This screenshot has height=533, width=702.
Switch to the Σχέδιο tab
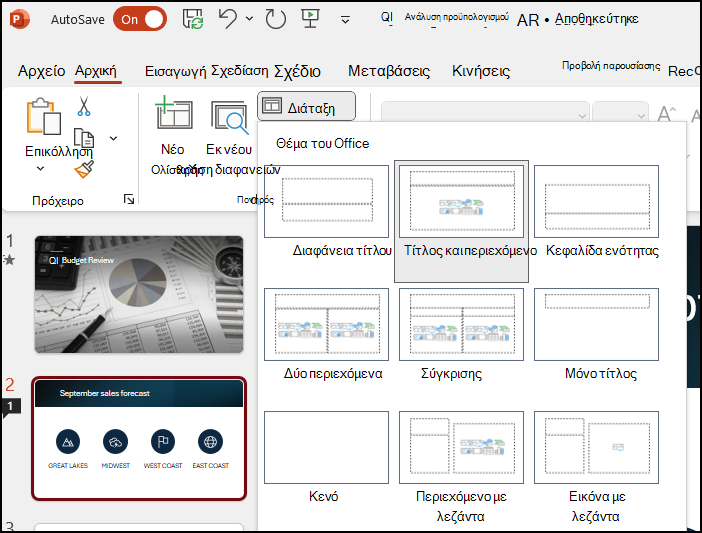(297, 71)
